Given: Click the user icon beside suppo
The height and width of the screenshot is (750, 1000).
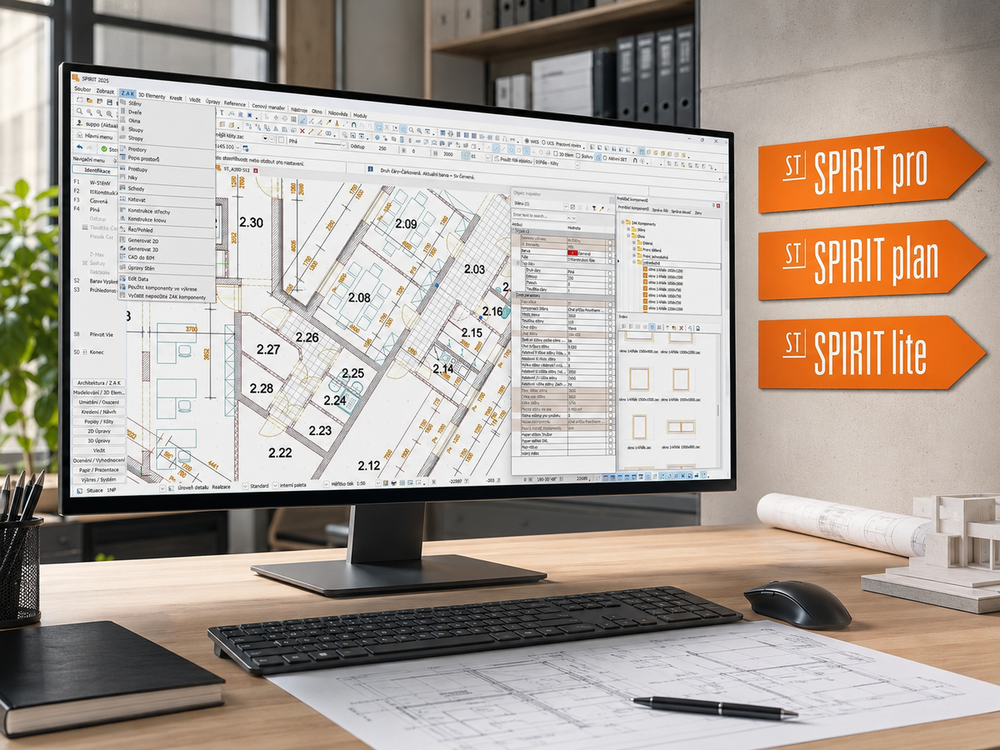Looking at the screenshot, I should [80, 122].
